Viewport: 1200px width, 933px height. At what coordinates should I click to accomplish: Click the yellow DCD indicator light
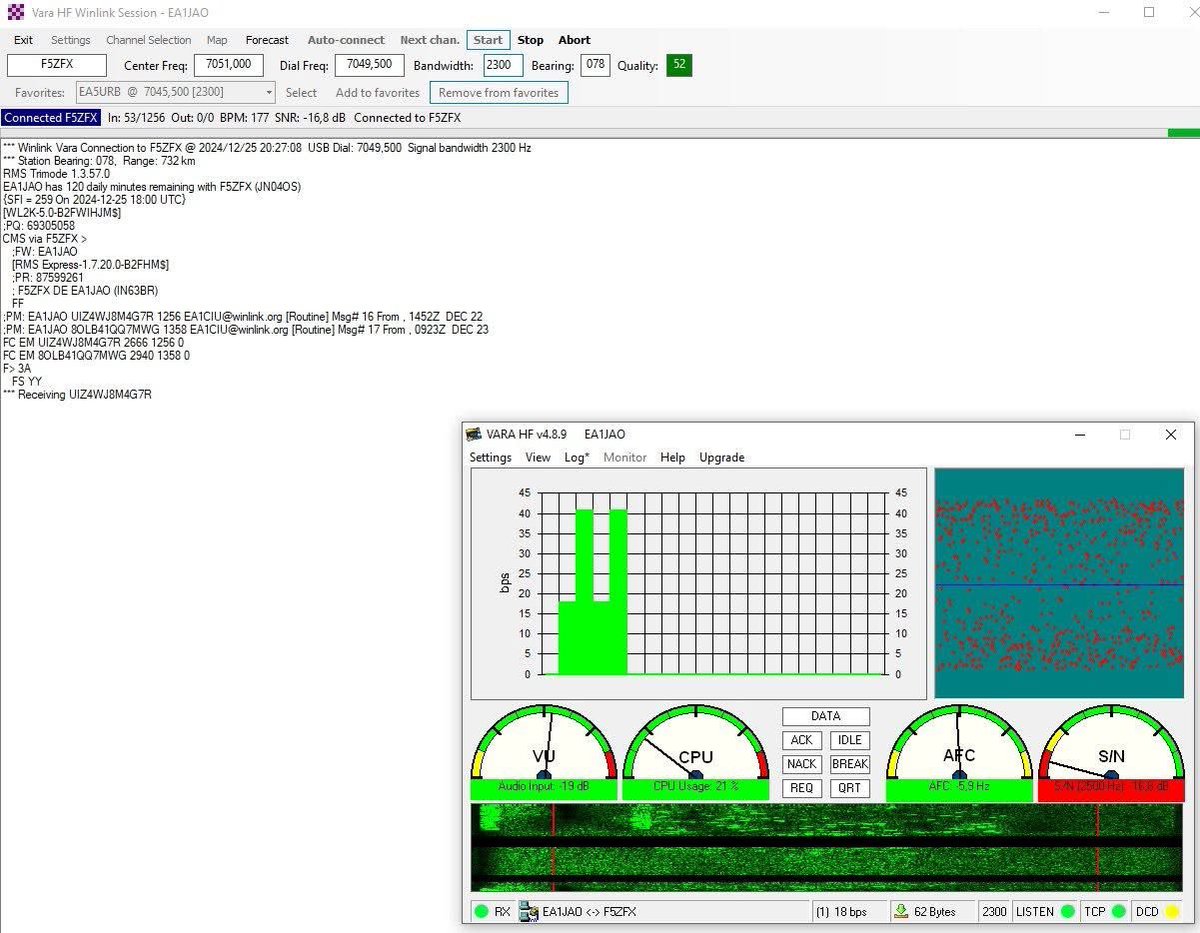point(1172,912)
